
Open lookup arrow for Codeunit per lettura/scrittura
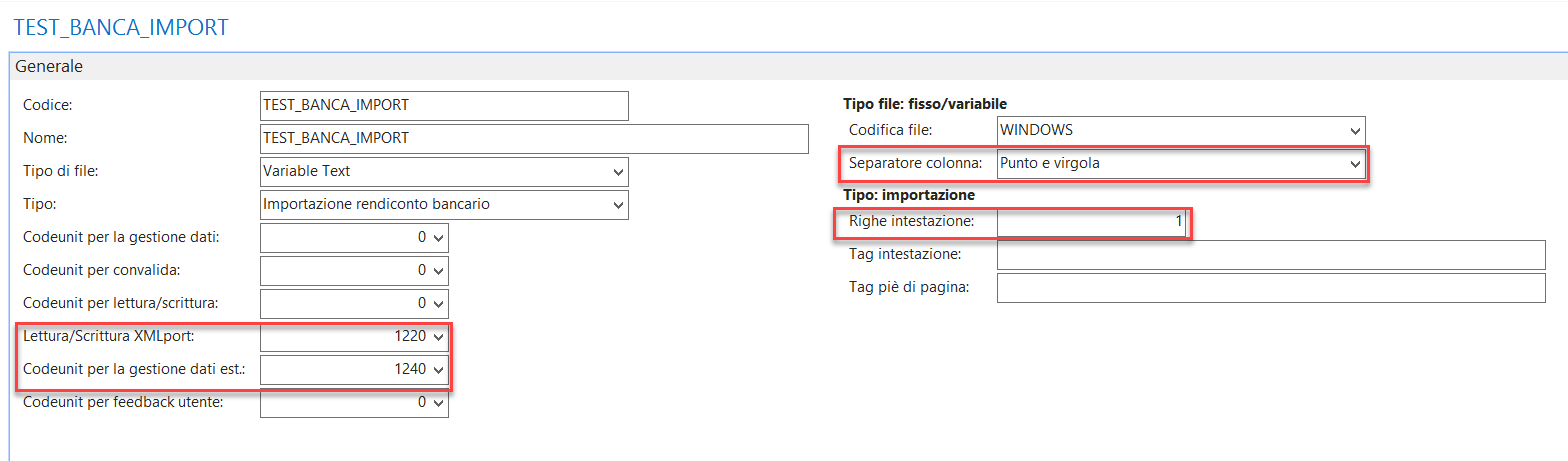(x=439, y=303)
